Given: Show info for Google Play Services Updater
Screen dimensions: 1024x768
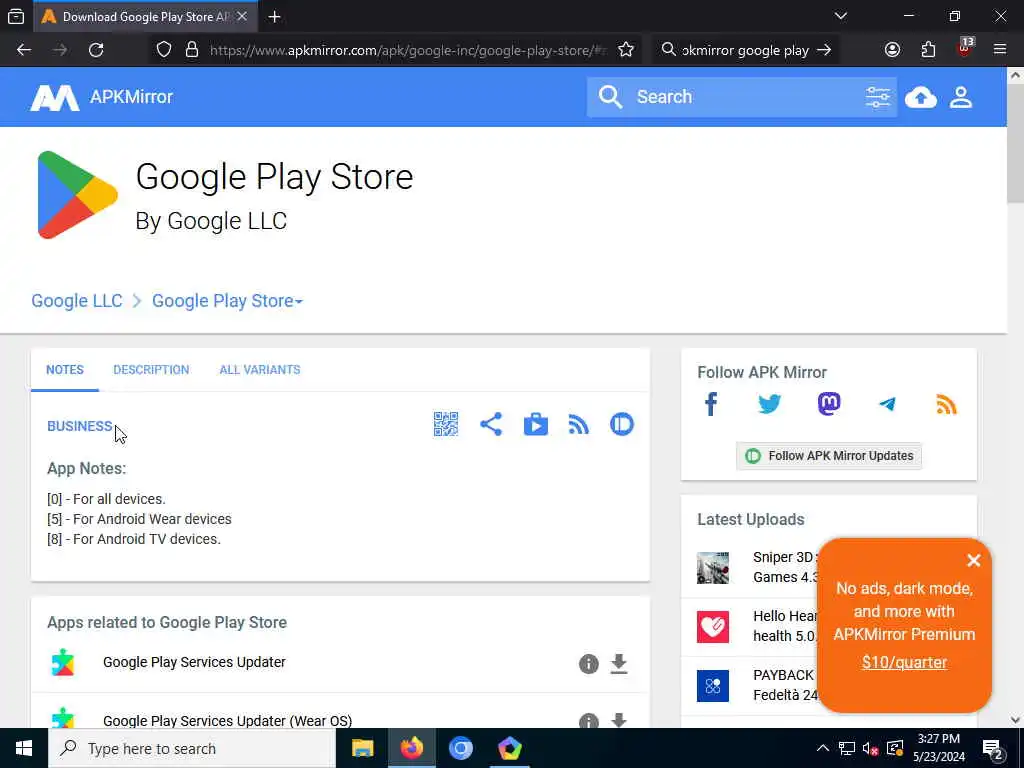Looking at the screenshot, I should 588,664.
